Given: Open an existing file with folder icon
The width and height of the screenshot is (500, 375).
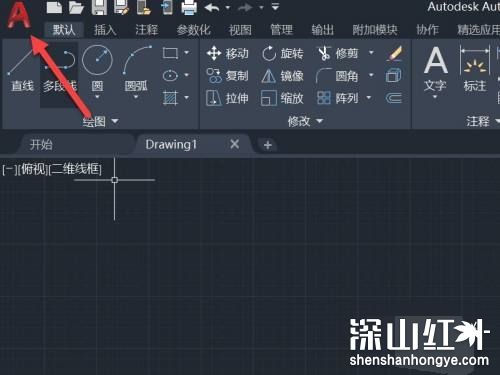Looking at the screenshot, I should point(76,7).
